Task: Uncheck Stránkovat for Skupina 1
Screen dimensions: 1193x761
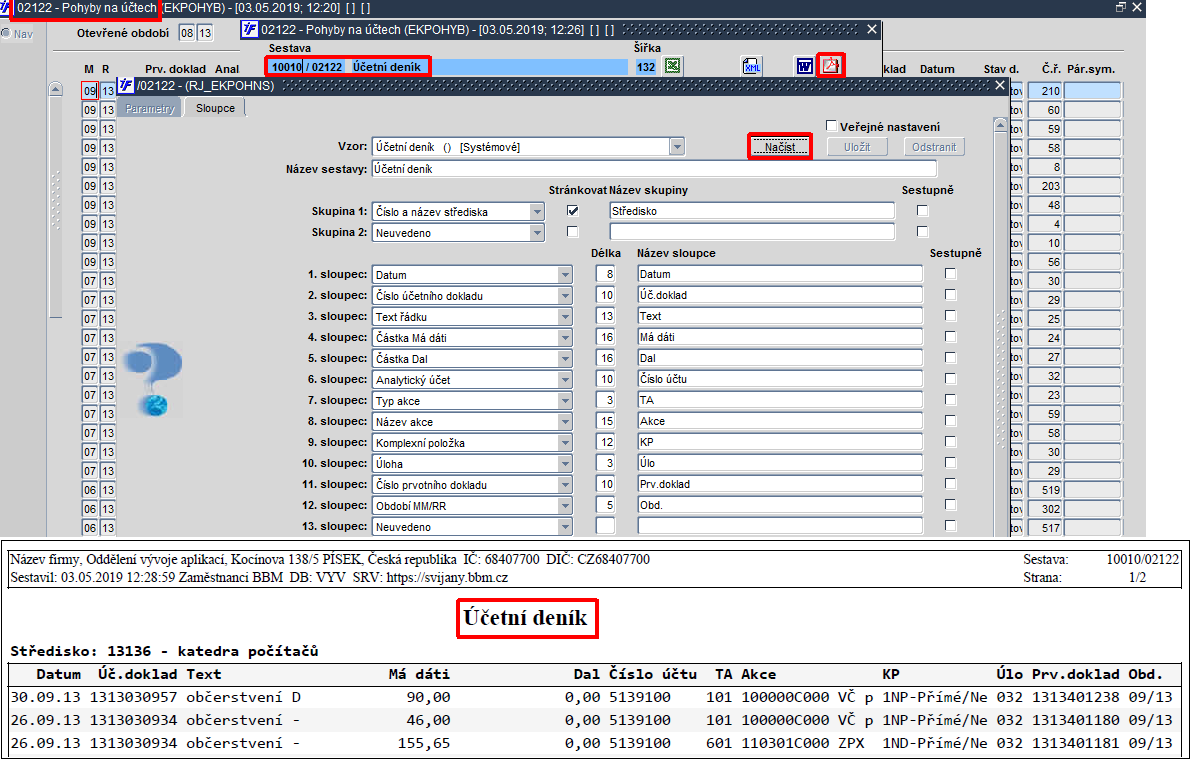Action: [573, 211]
